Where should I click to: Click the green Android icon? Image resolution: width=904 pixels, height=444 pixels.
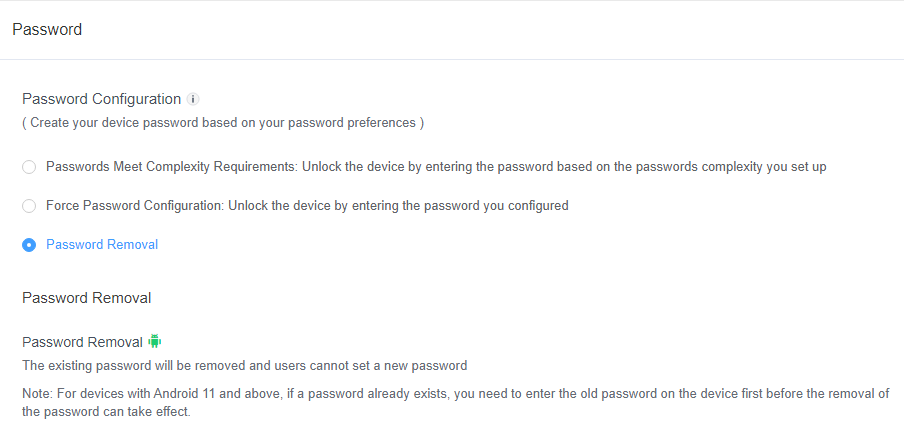[155, 341]
